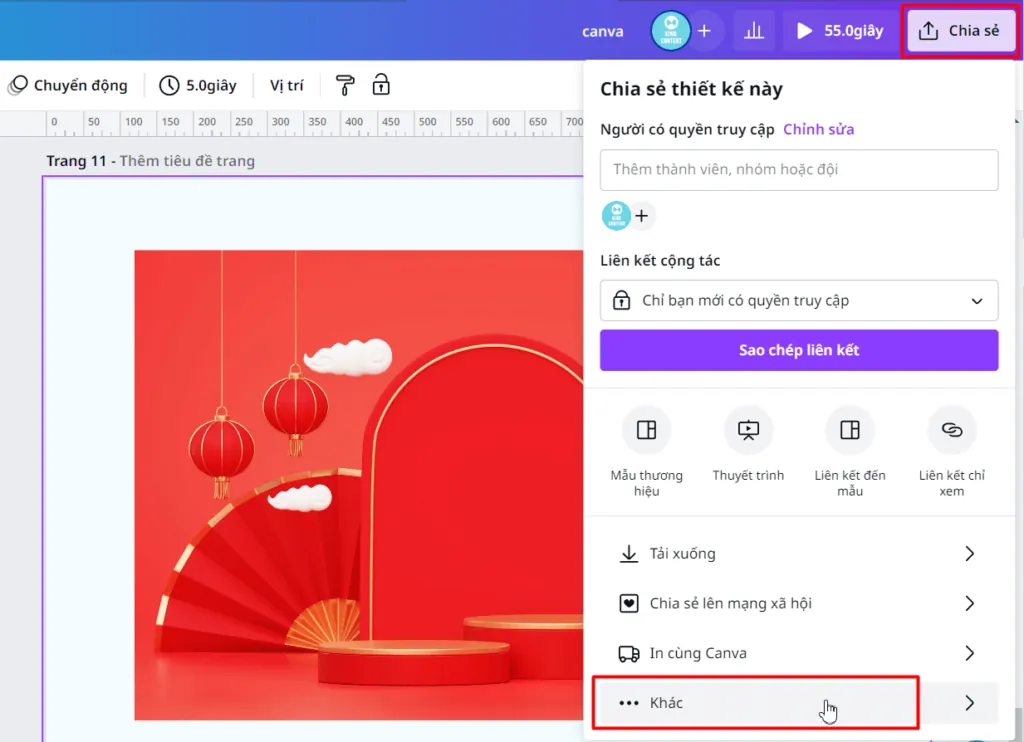Open the Vị trí position panel

tap(287, 85)
